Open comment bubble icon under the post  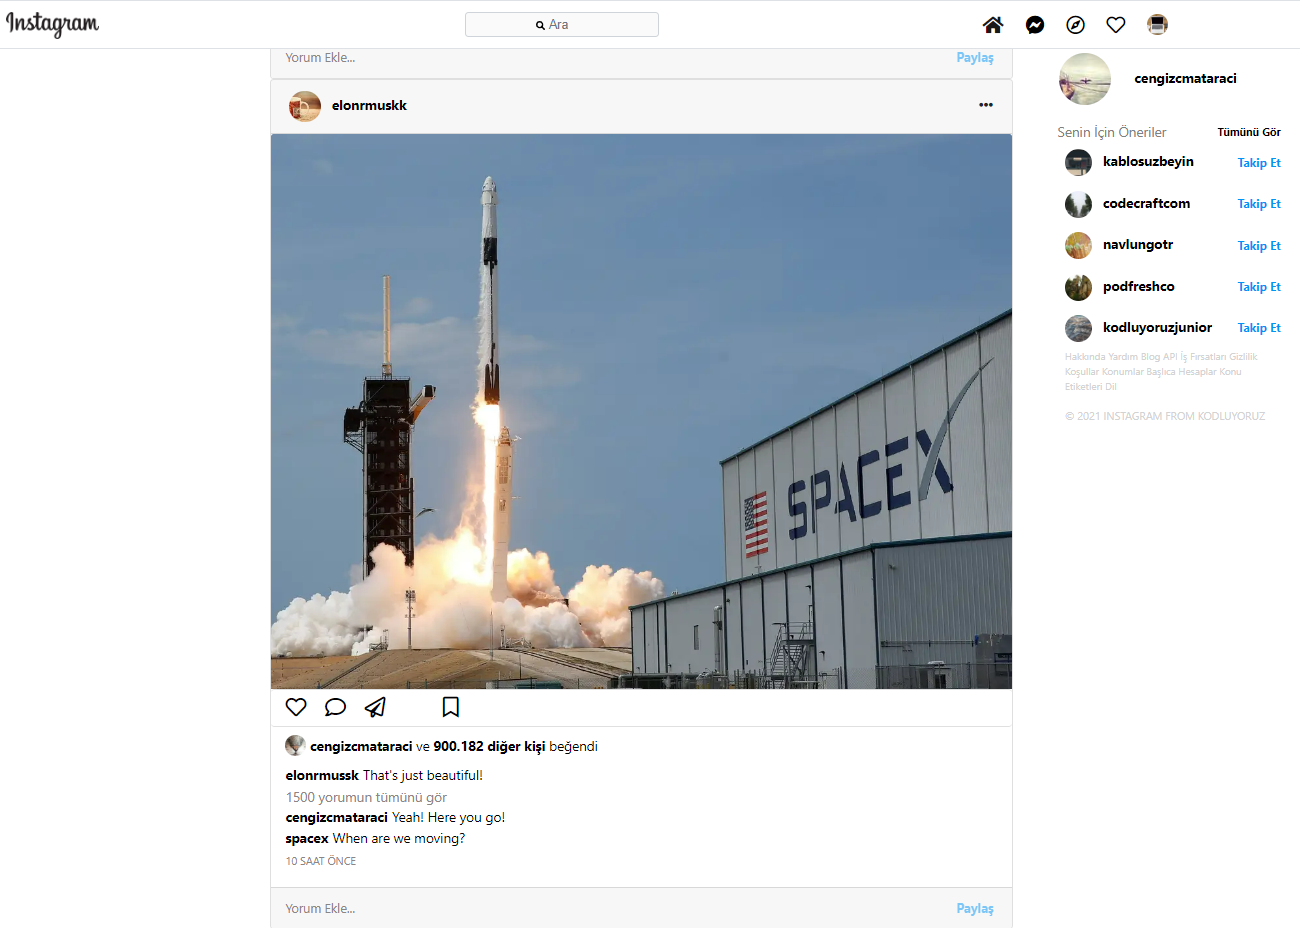[x=335, y=707]
